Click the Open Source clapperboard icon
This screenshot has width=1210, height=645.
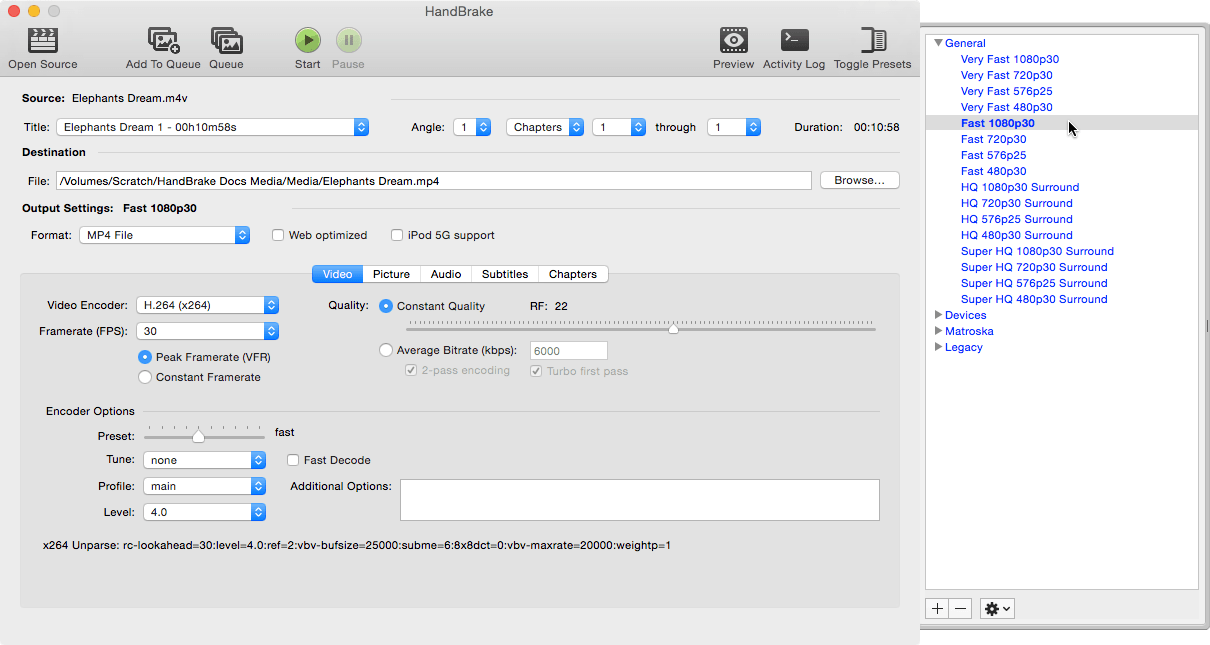click(42, 40)
